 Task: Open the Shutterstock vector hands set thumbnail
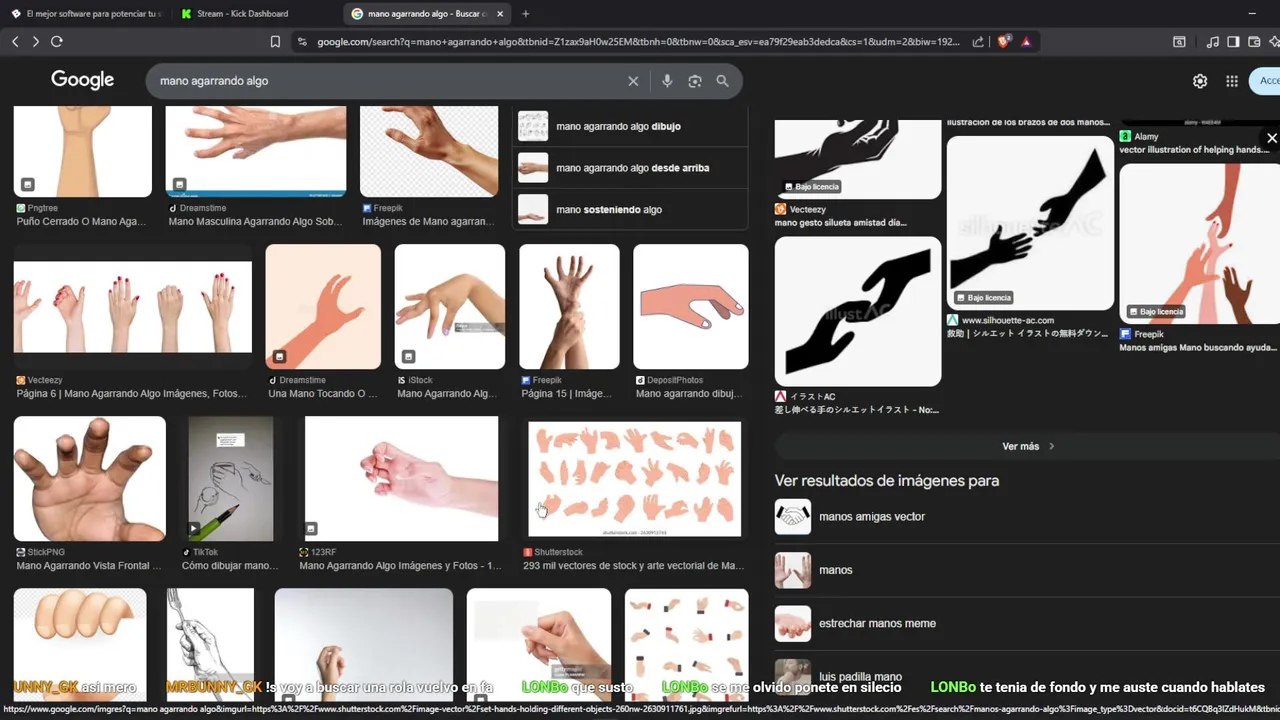click(635, 479)
